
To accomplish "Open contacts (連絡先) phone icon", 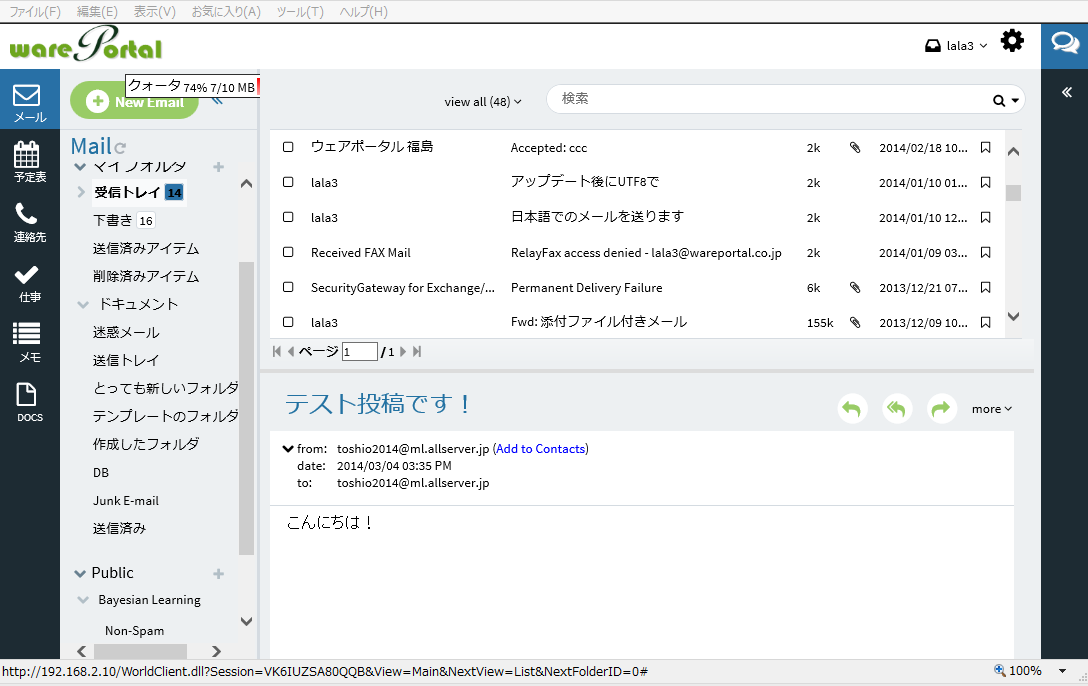I will click(x=27, y=222).
